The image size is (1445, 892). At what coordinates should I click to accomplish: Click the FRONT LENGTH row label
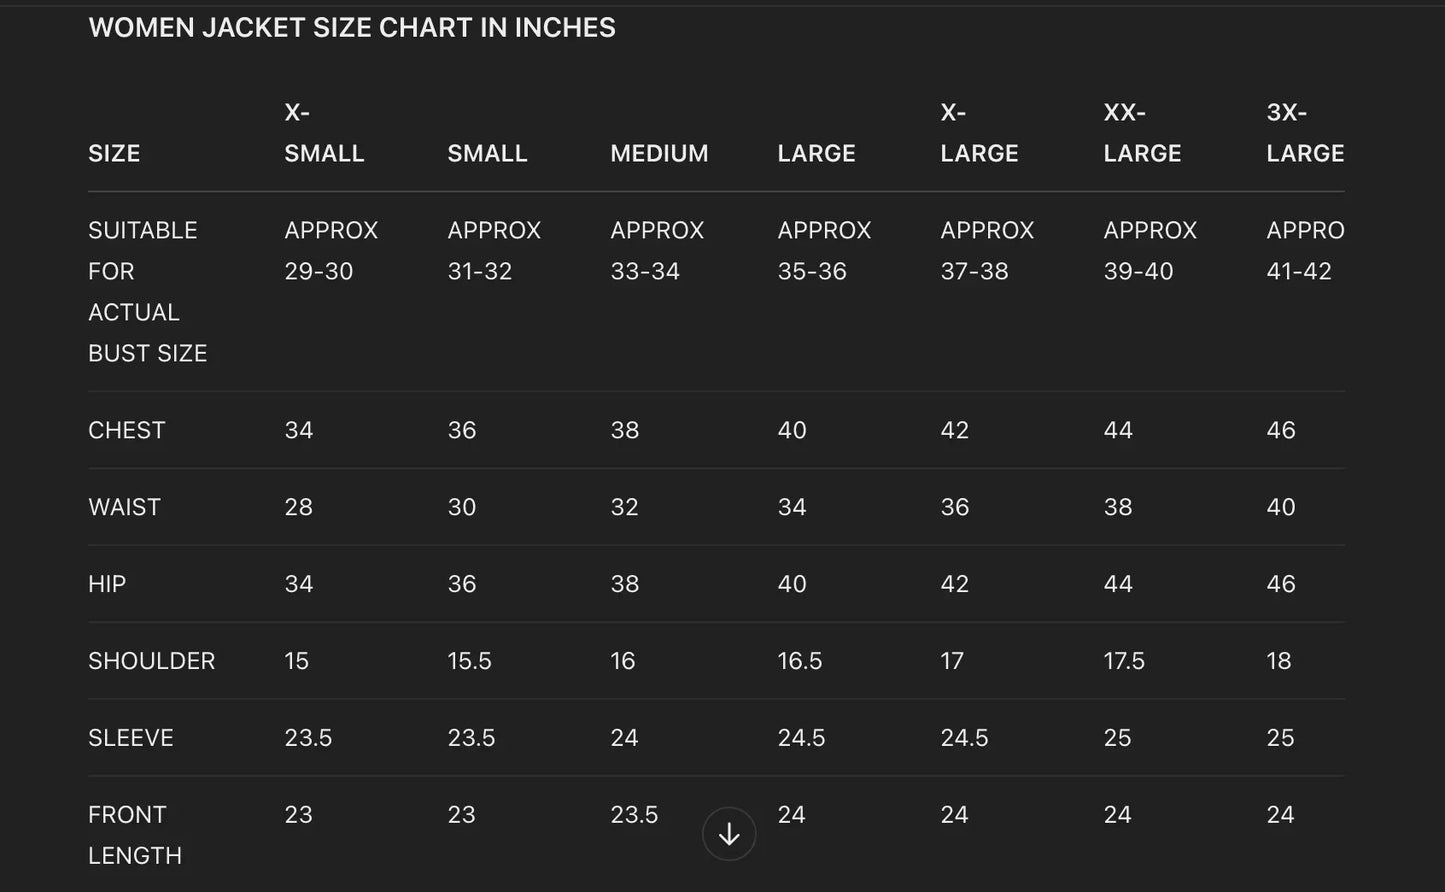(x=135, y=834)
